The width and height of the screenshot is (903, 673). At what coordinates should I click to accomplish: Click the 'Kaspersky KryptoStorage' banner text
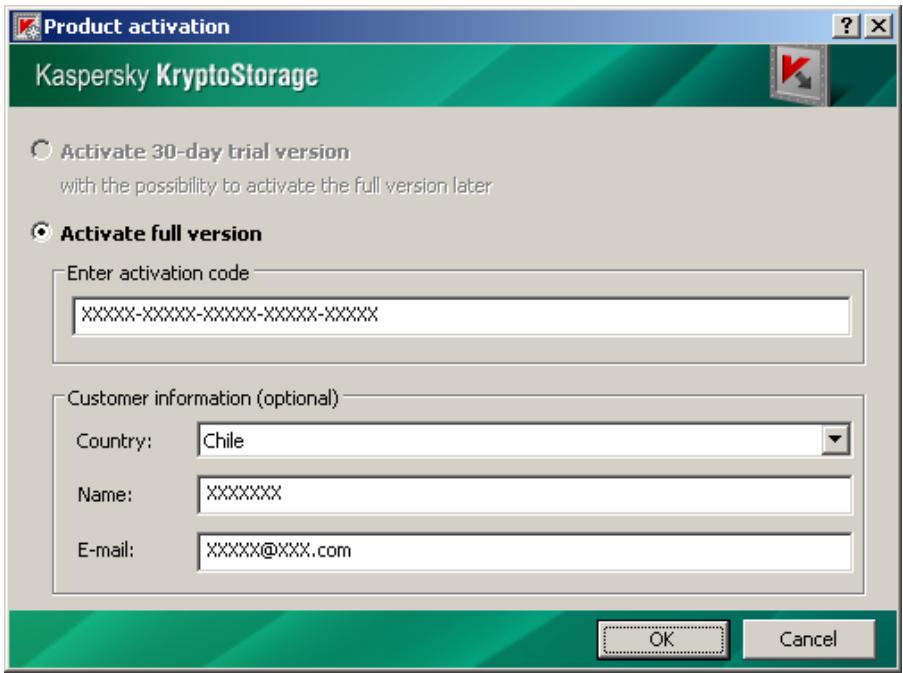(x=177, y=75)
